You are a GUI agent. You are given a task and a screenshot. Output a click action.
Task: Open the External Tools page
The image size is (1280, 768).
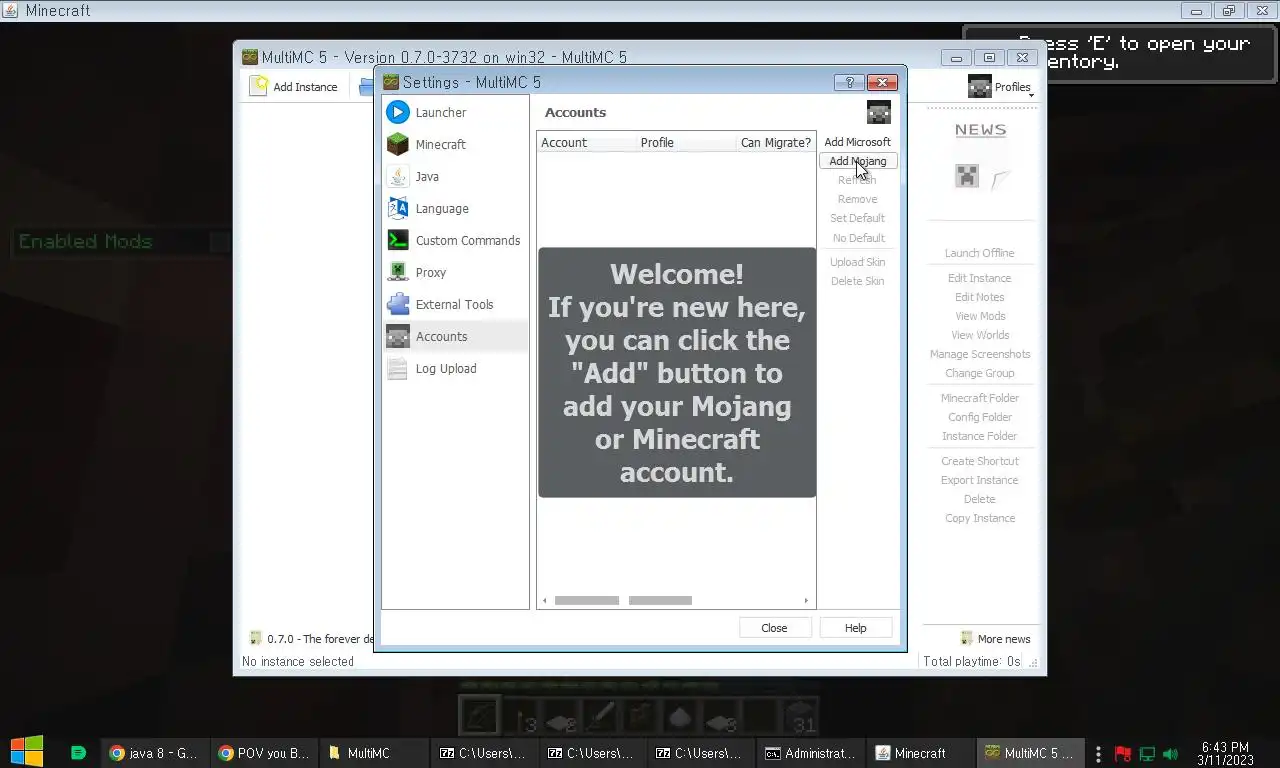pyautogui.click(x=456, y=304)
